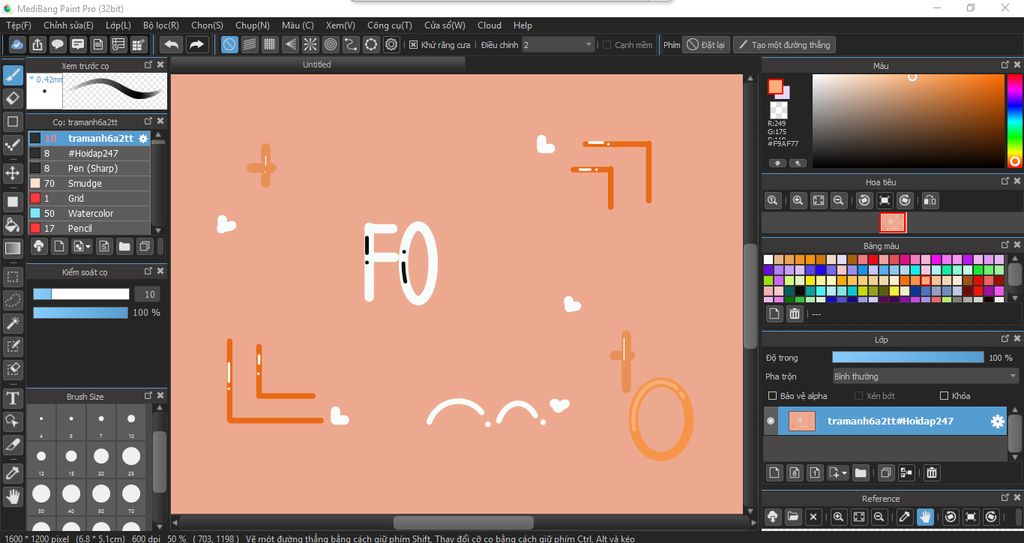Viewport: 1024px width, 543px height.
Task: Select the Operation tool
Action: pos(12,421)
